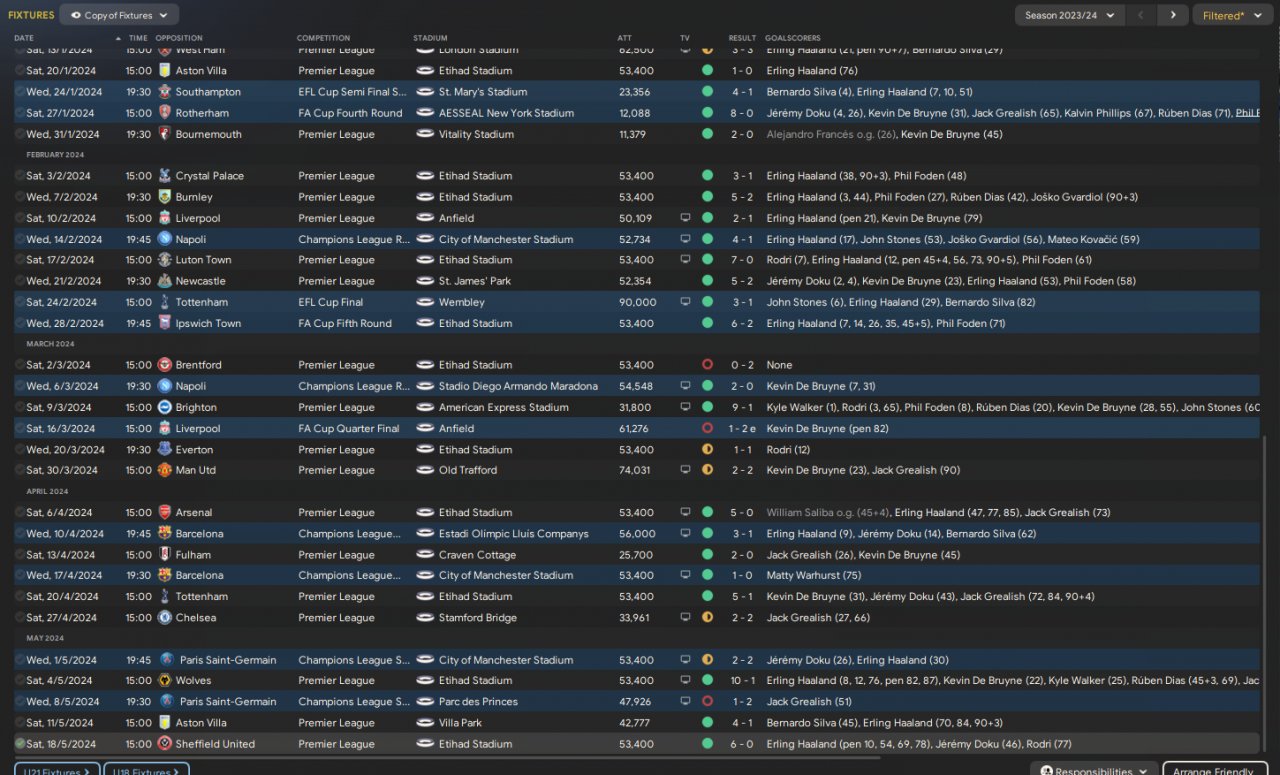1280x775 pixels.
Task: Tick the row selector for Sat, 27/4/2024
Action: pyautogui.click(x=20, y=617)
